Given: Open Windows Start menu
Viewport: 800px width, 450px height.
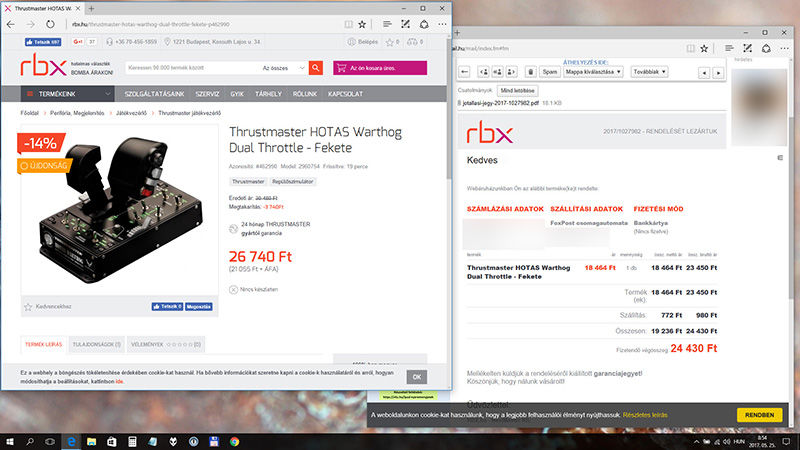Looking at the screenshot, I should [x=10, y=442].
